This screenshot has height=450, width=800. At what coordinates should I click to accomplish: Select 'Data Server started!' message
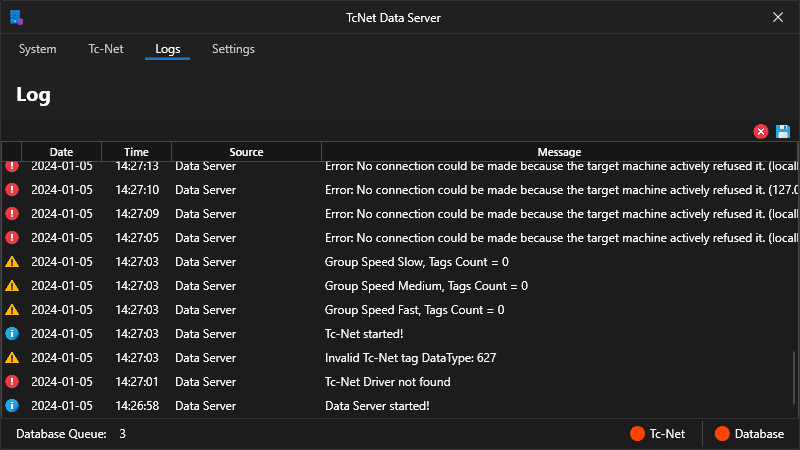[x=377, y=406]
